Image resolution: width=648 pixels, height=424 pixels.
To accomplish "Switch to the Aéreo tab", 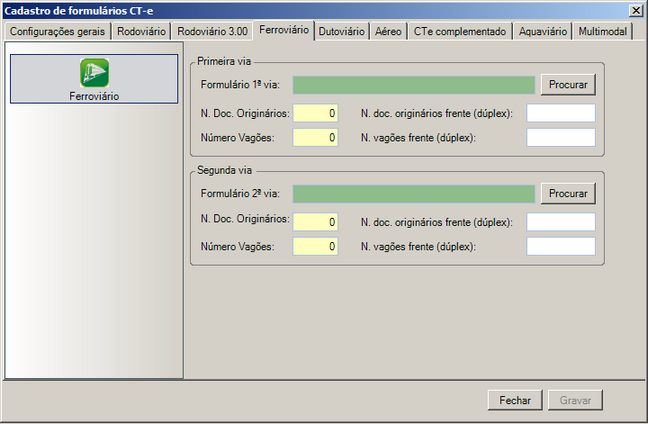I will tap(389, 31).
